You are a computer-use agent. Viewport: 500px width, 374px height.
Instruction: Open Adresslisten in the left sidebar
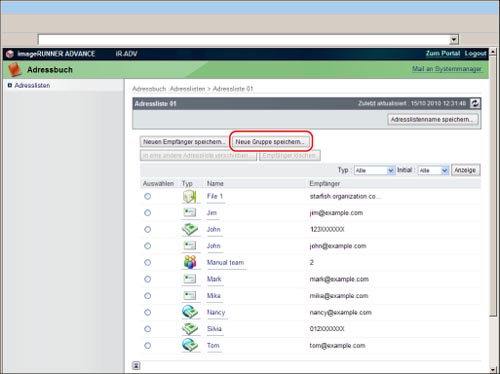click(x=32, y=85)
